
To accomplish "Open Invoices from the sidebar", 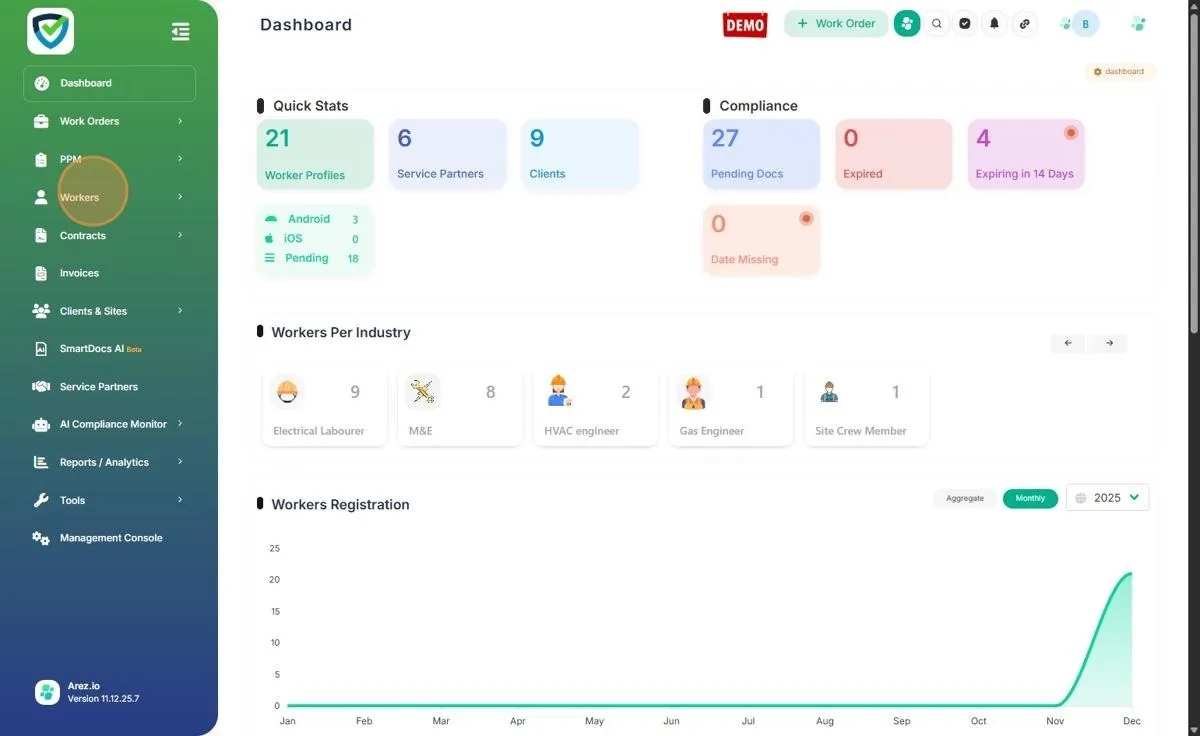I will pyautogui.click(x=79, y=273).
